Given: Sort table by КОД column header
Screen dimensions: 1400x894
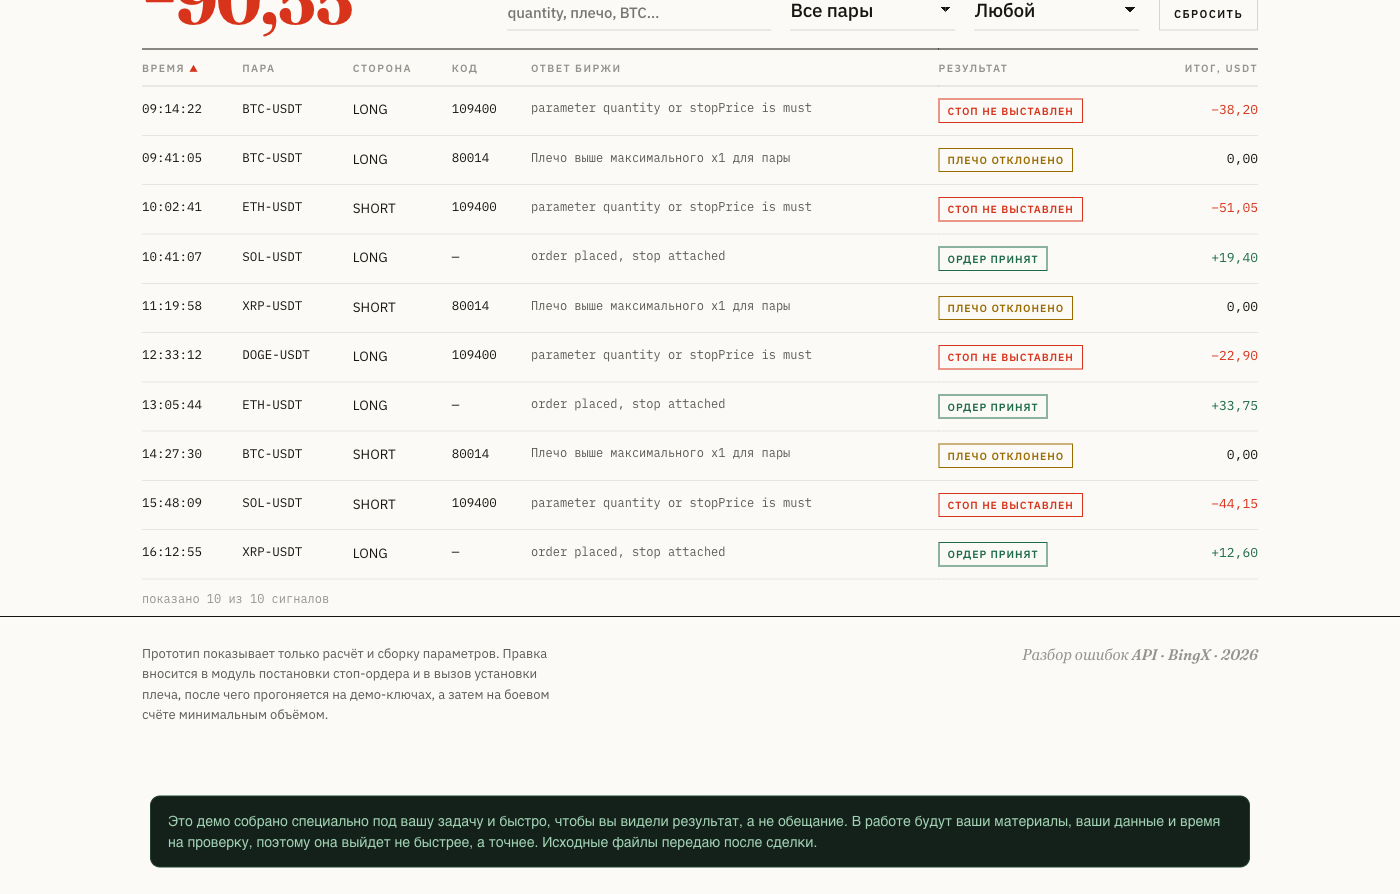Looking at the screenshot, I should (464, 69).
